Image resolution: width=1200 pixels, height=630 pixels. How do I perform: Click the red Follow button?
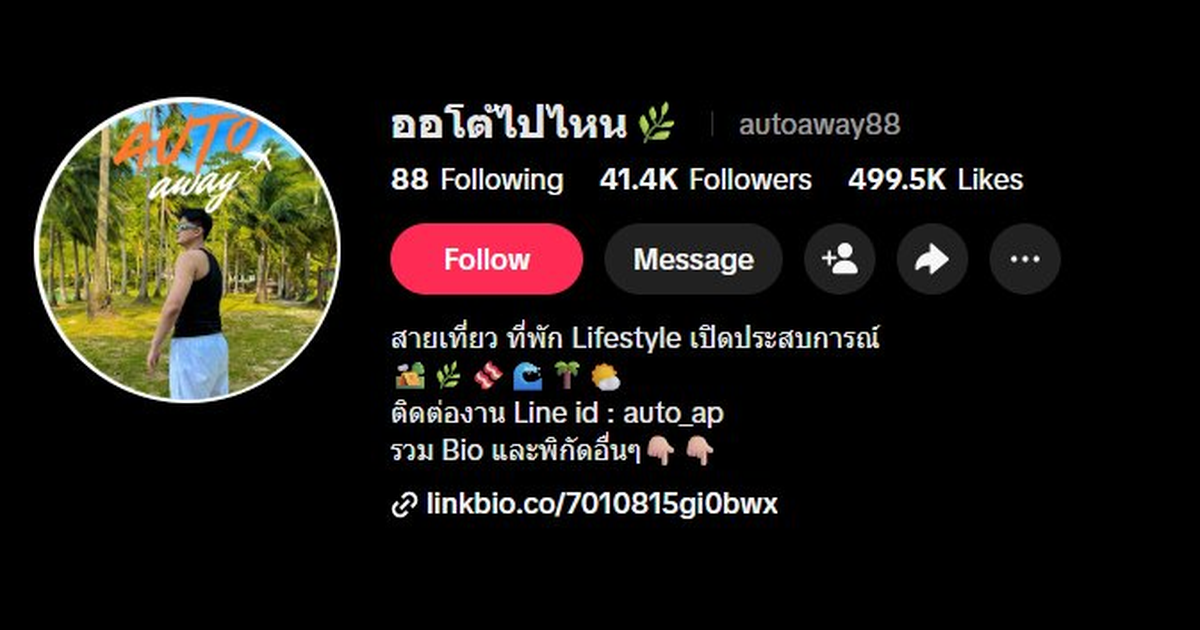486,259
